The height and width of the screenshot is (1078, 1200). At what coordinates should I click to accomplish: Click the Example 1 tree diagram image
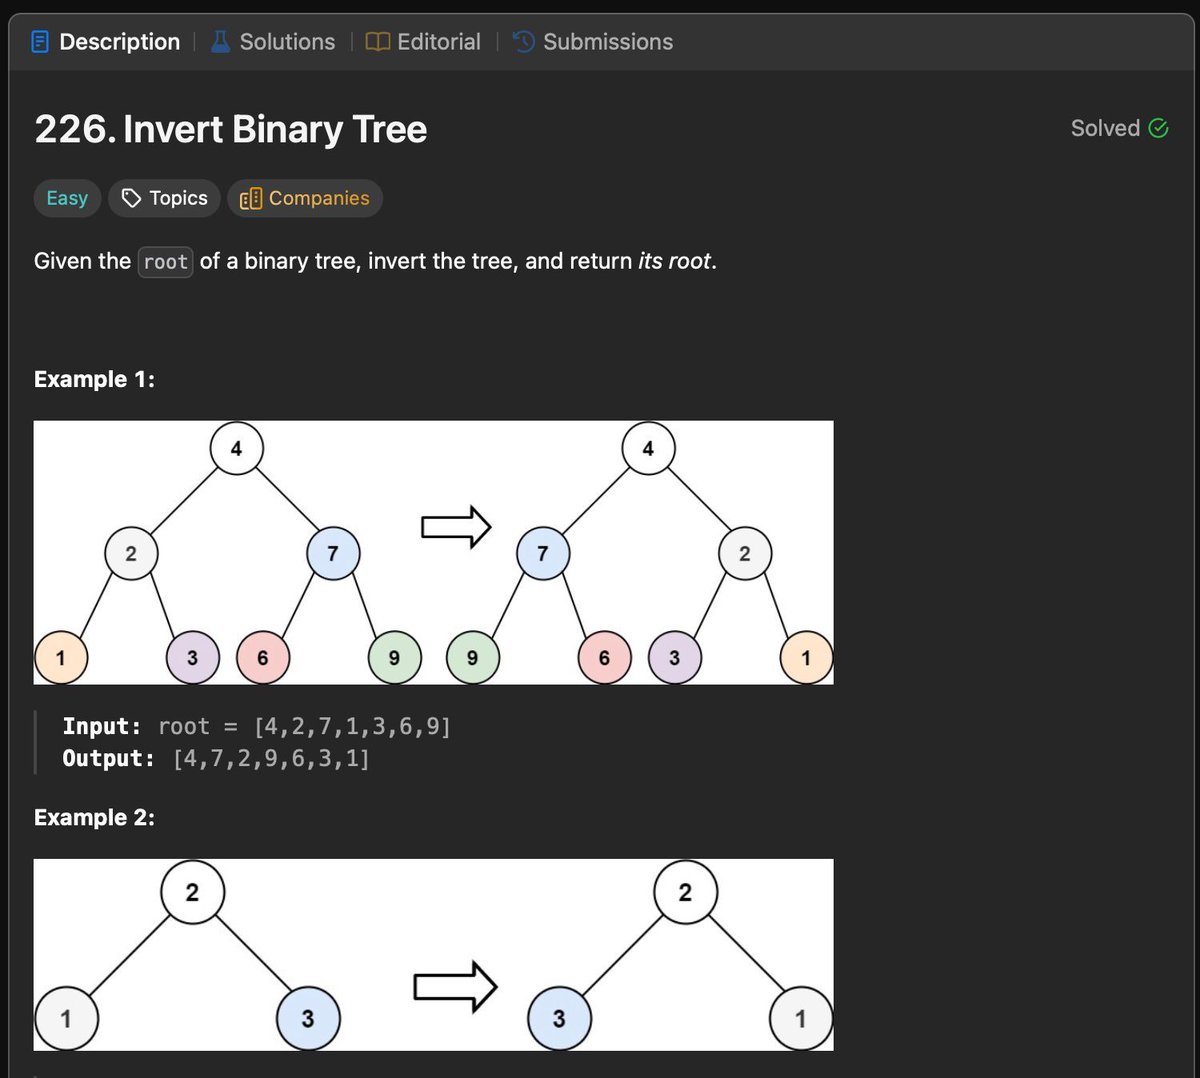pyautogui.click(x=433, y=552)
